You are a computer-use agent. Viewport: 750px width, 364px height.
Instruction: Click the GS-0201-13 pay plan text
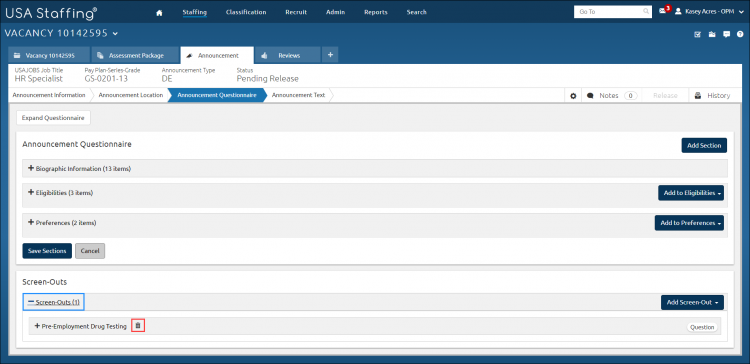106,78
